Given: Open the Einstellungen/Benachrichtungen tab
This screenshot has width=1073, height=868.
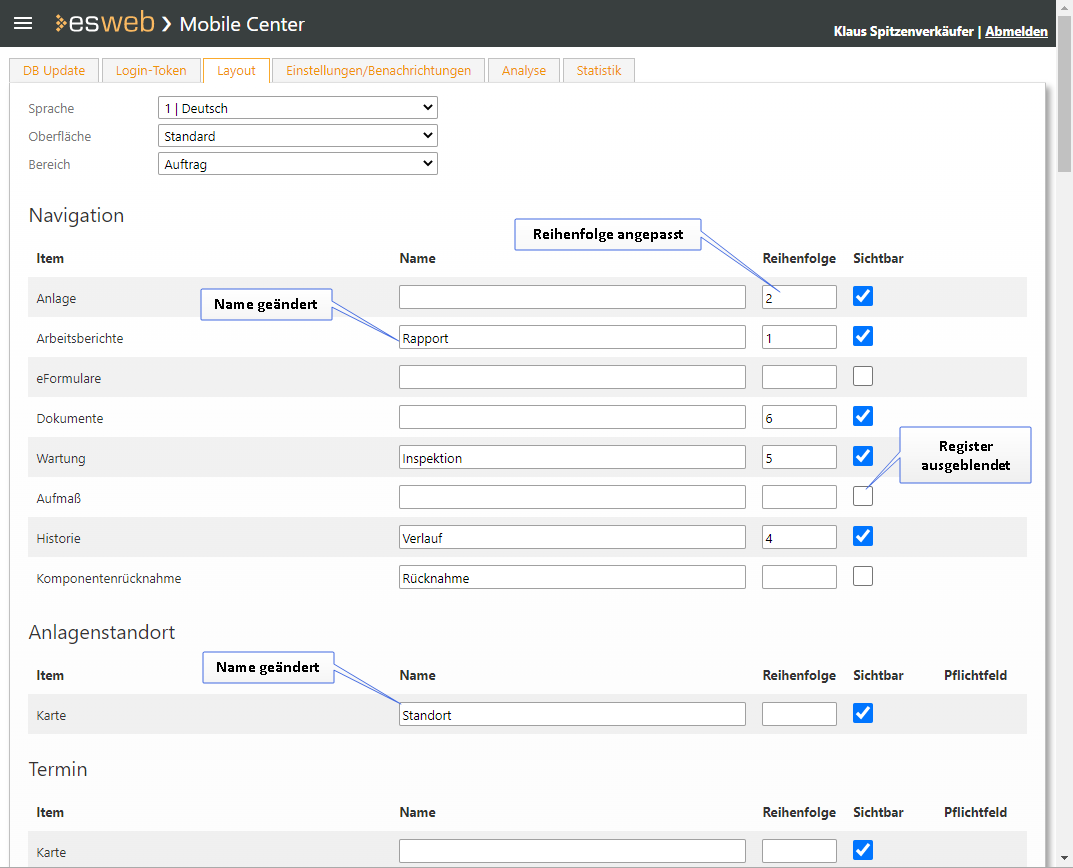Looking at the screenshot, I should [x=378, y=71].
